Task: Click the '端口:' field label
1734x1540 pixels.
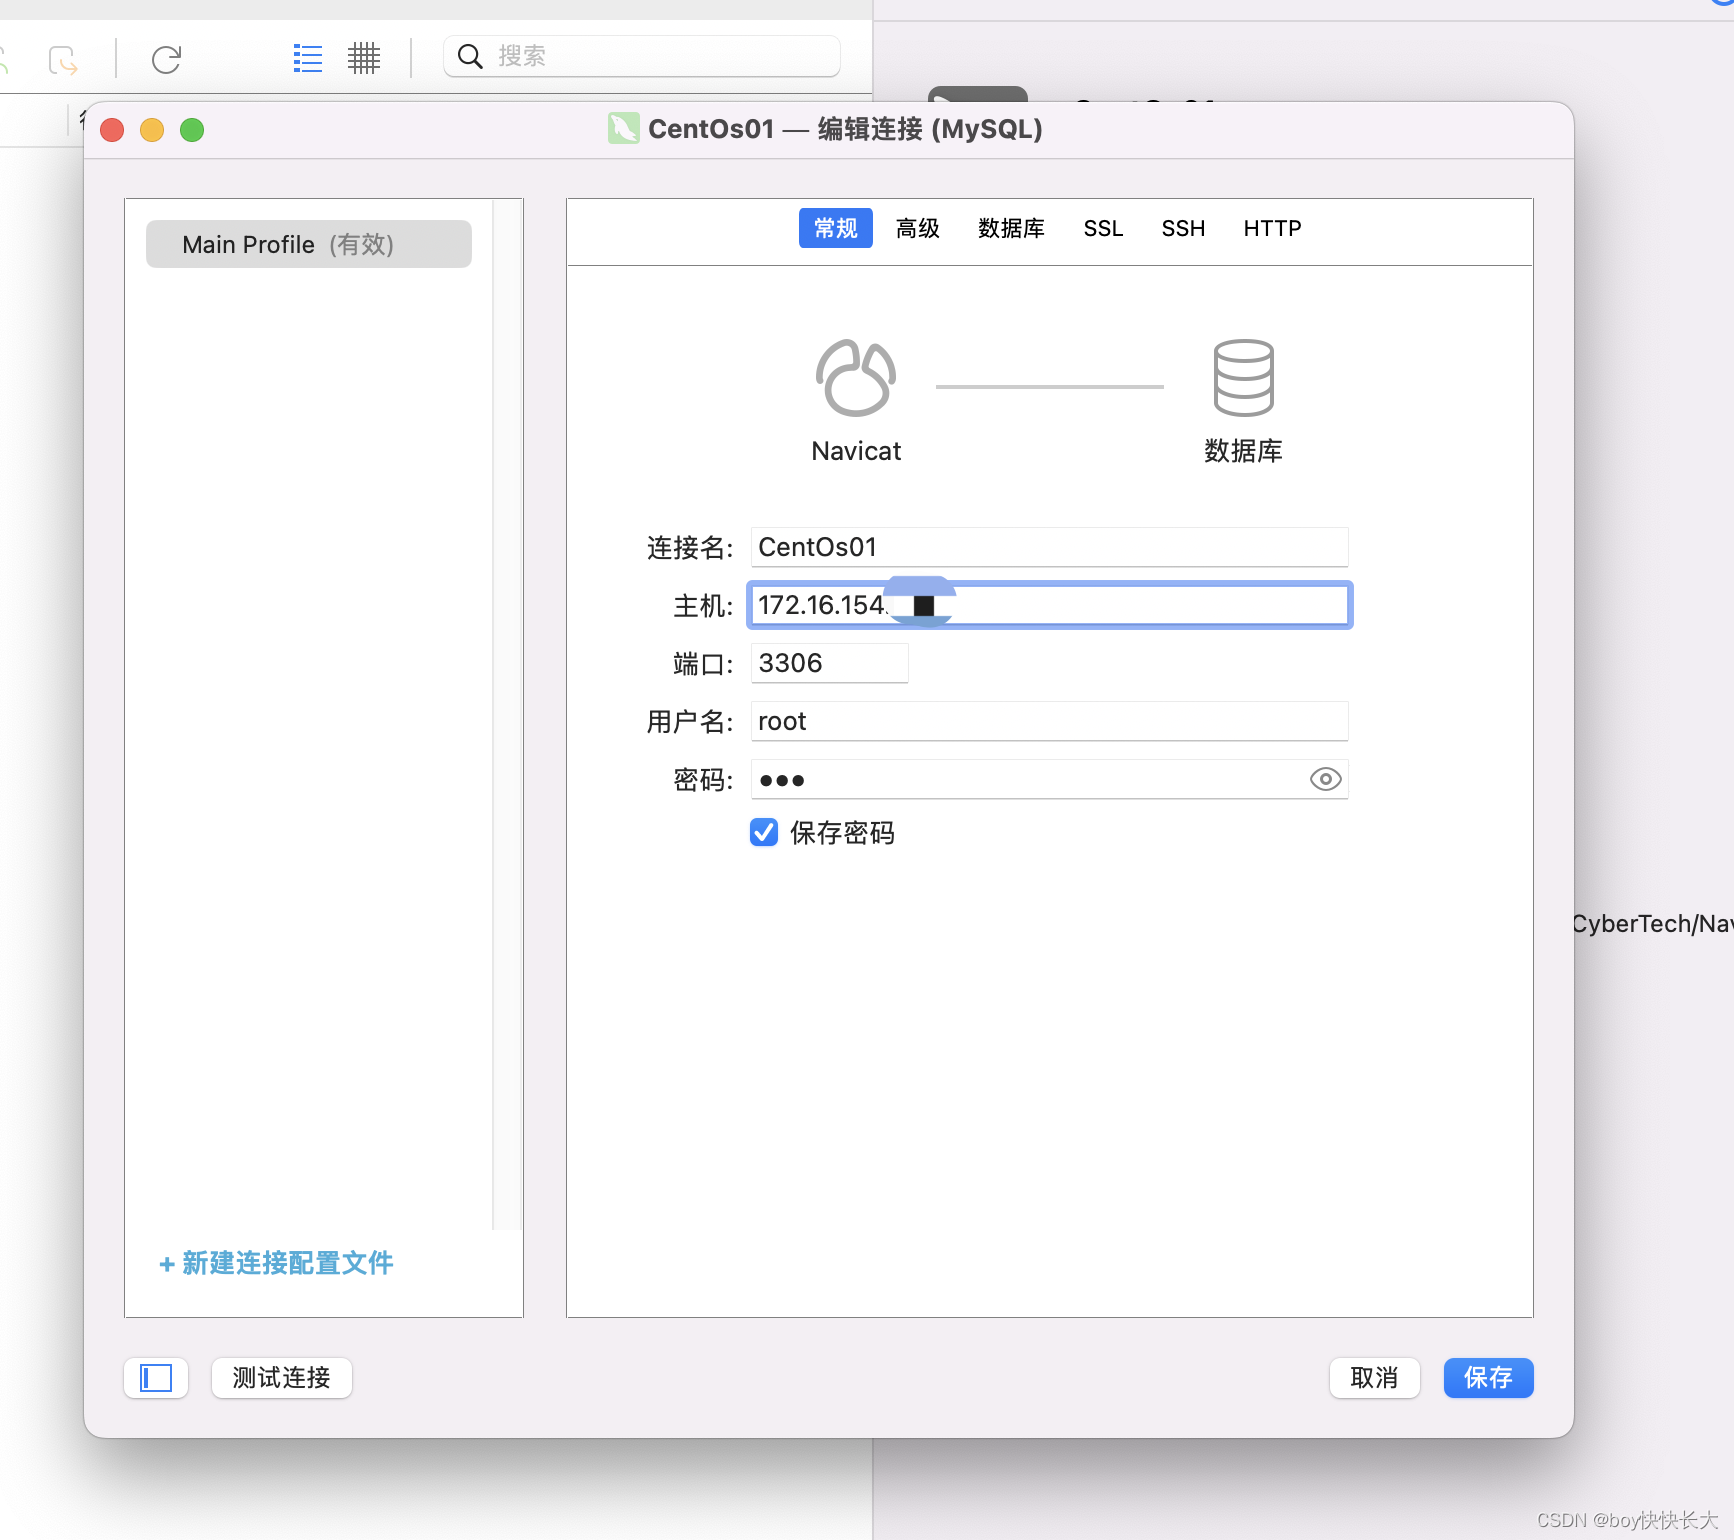Action: [703, 664]
